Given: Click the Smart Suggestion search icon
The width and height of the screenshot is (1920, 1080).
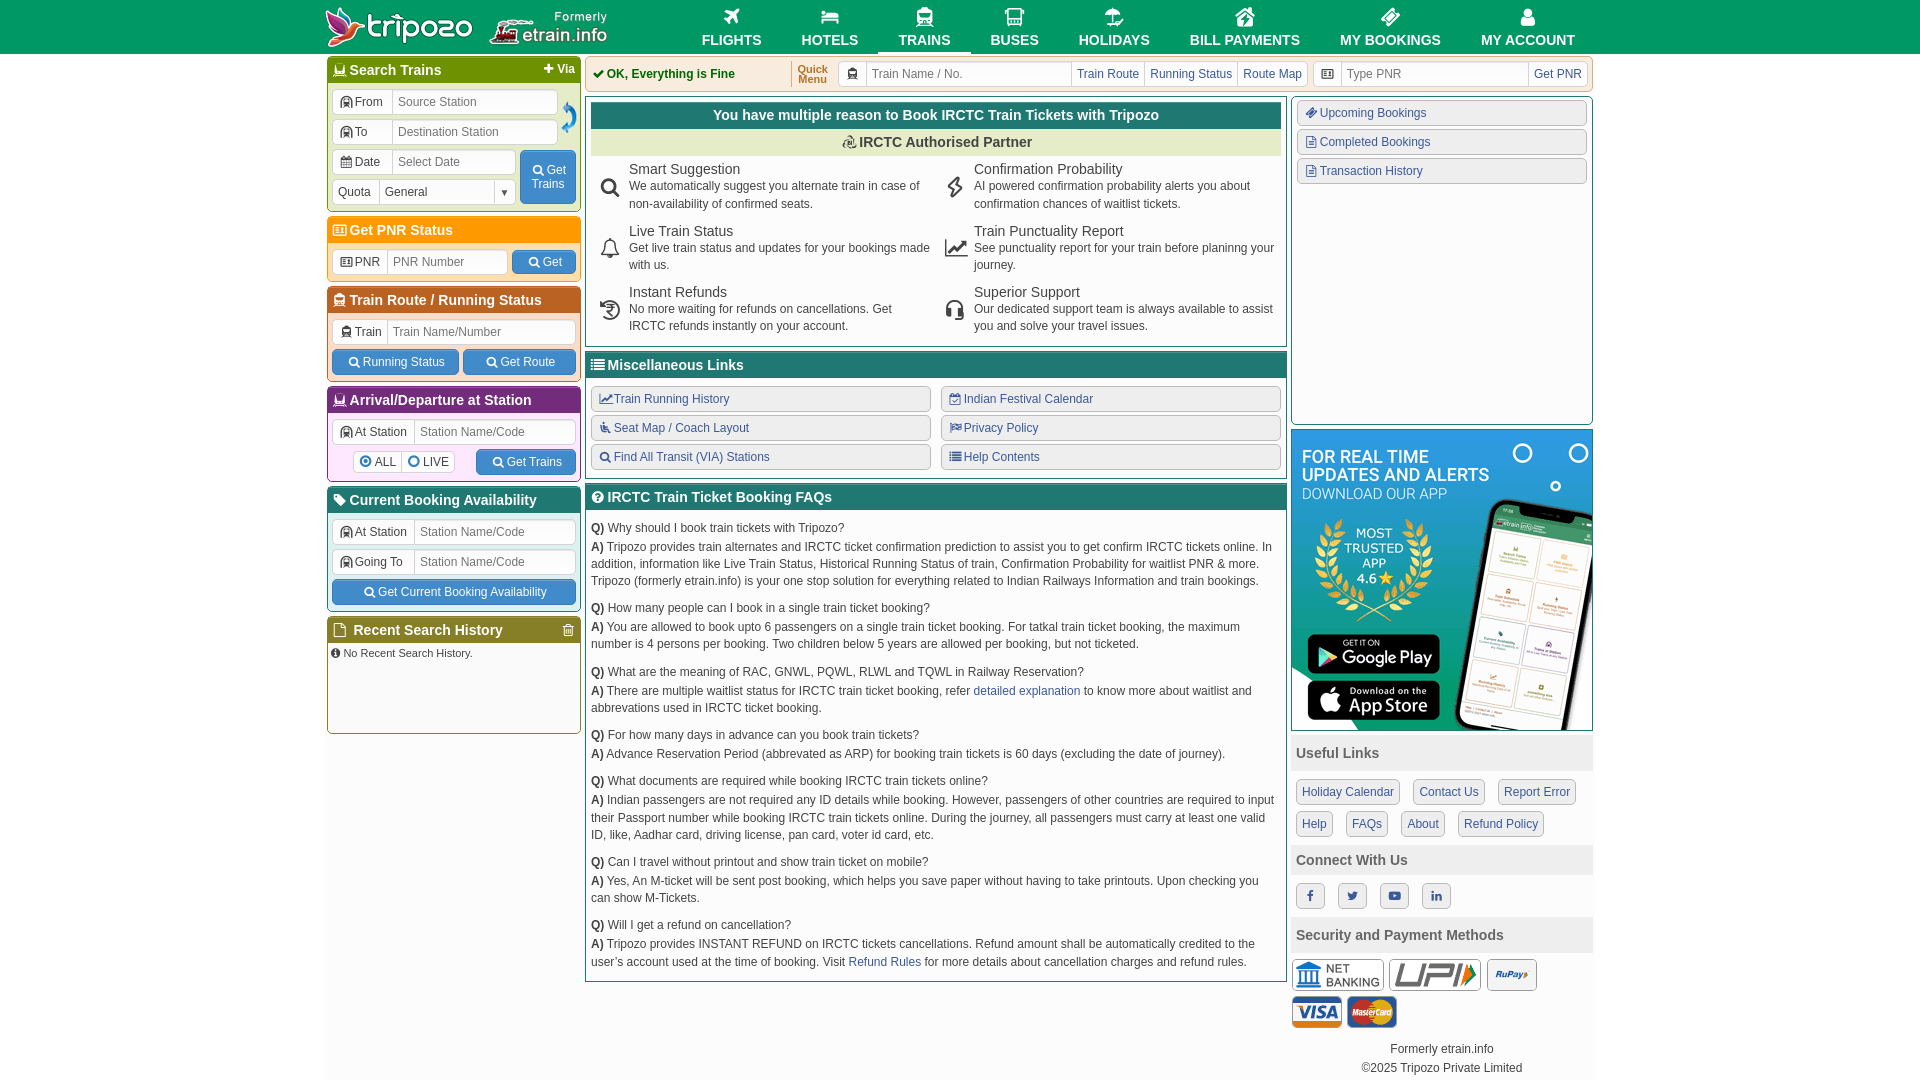Looking at the screenshot, I should (x=609, y=187).
